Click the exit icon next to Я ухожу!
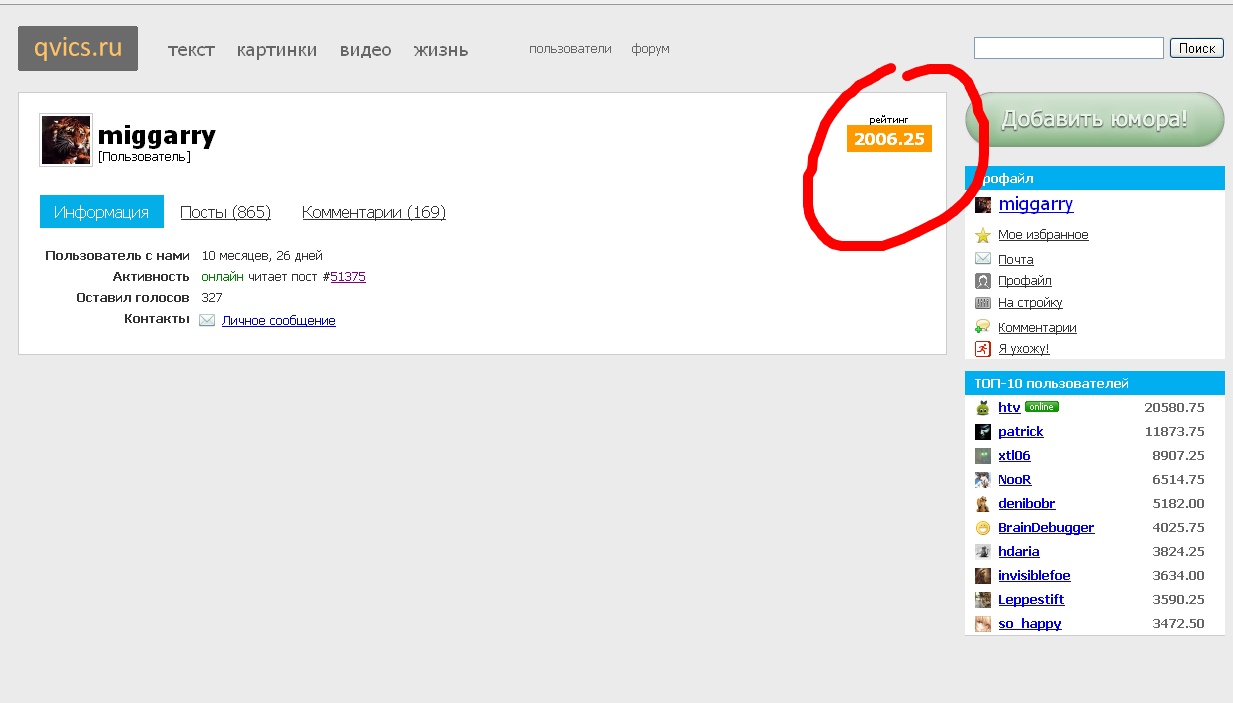 coord(983,349)
